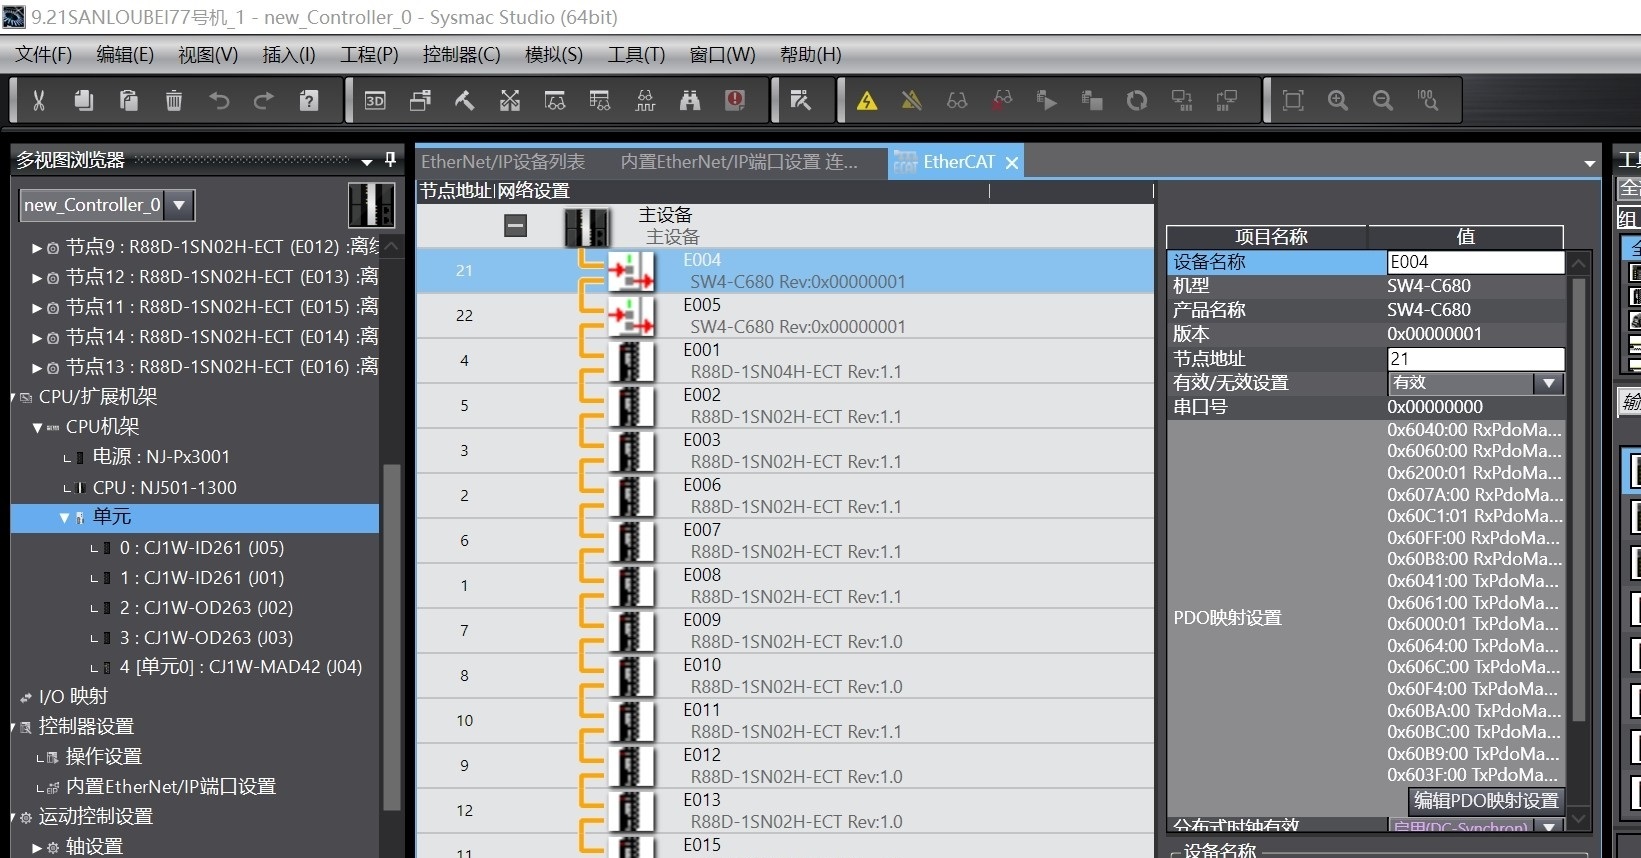The width and height of the screenshot is (1641, 858).
Task: Open the 文件(F) menu
Action: [44, 54]
